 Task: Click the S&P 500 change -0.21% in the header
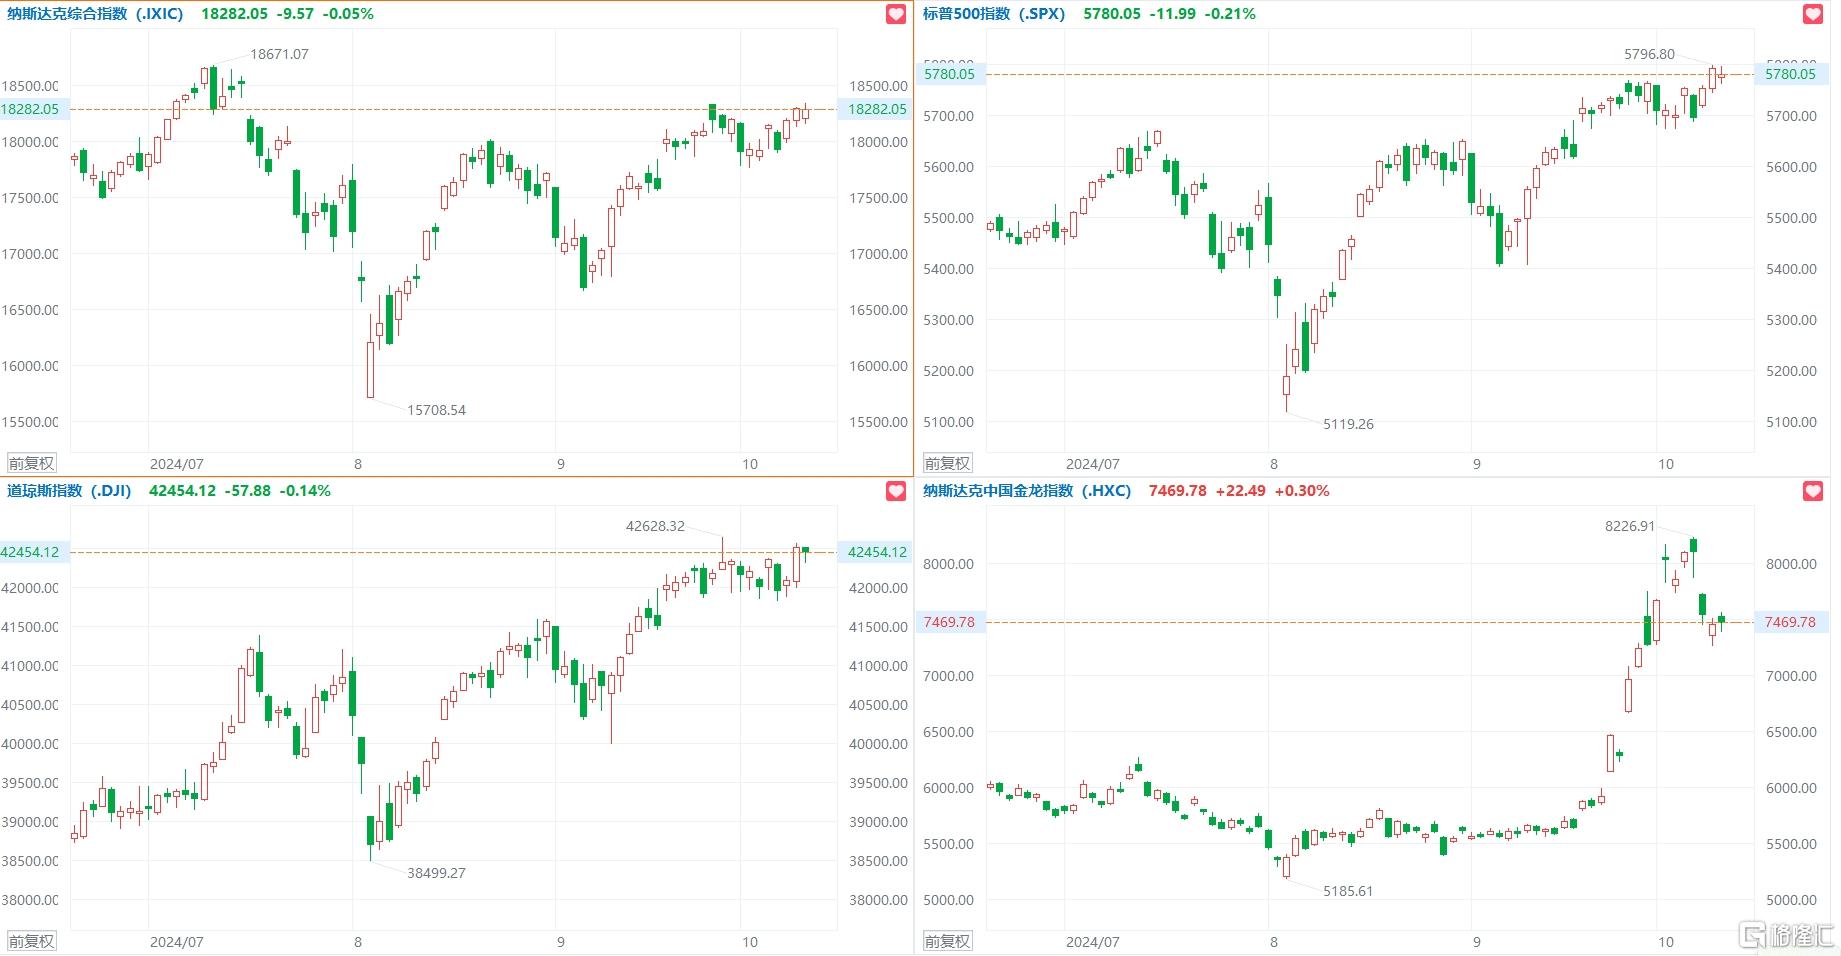pos(1230,14)
